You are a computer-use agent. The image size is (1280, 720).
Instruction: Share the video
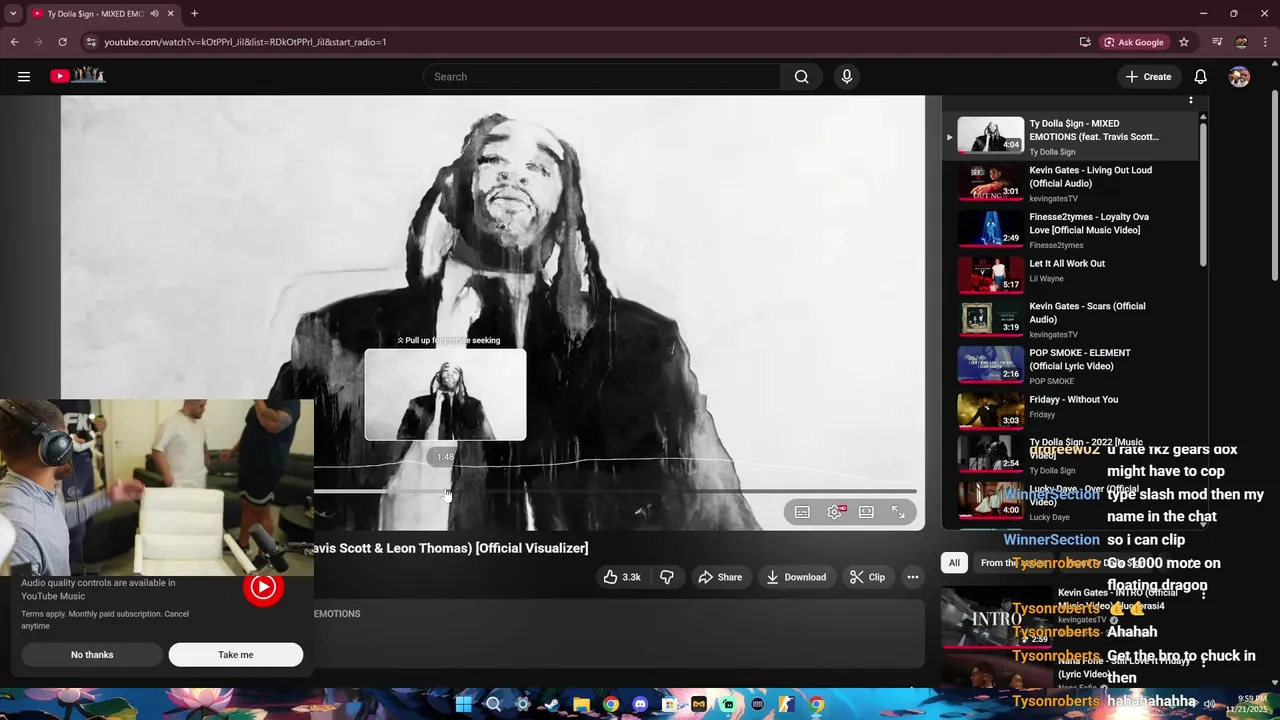[720, 577]
